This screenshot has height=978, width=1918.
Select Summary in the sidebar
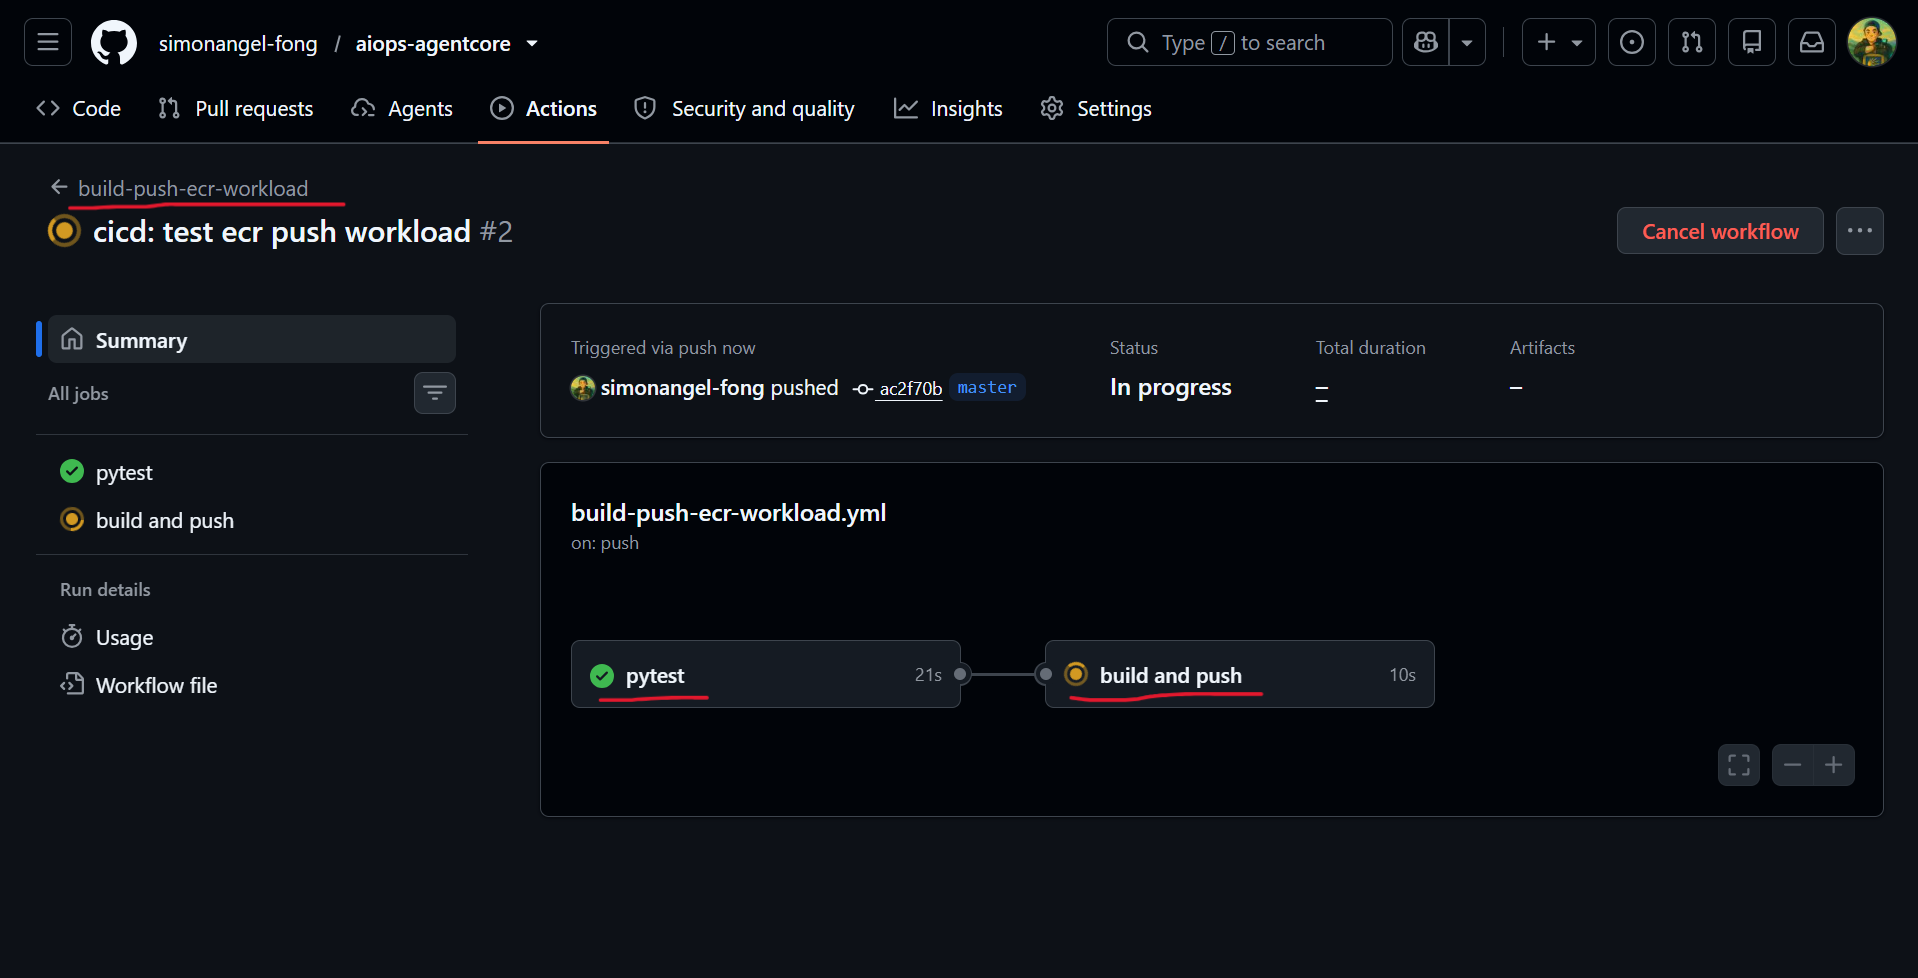252,339
